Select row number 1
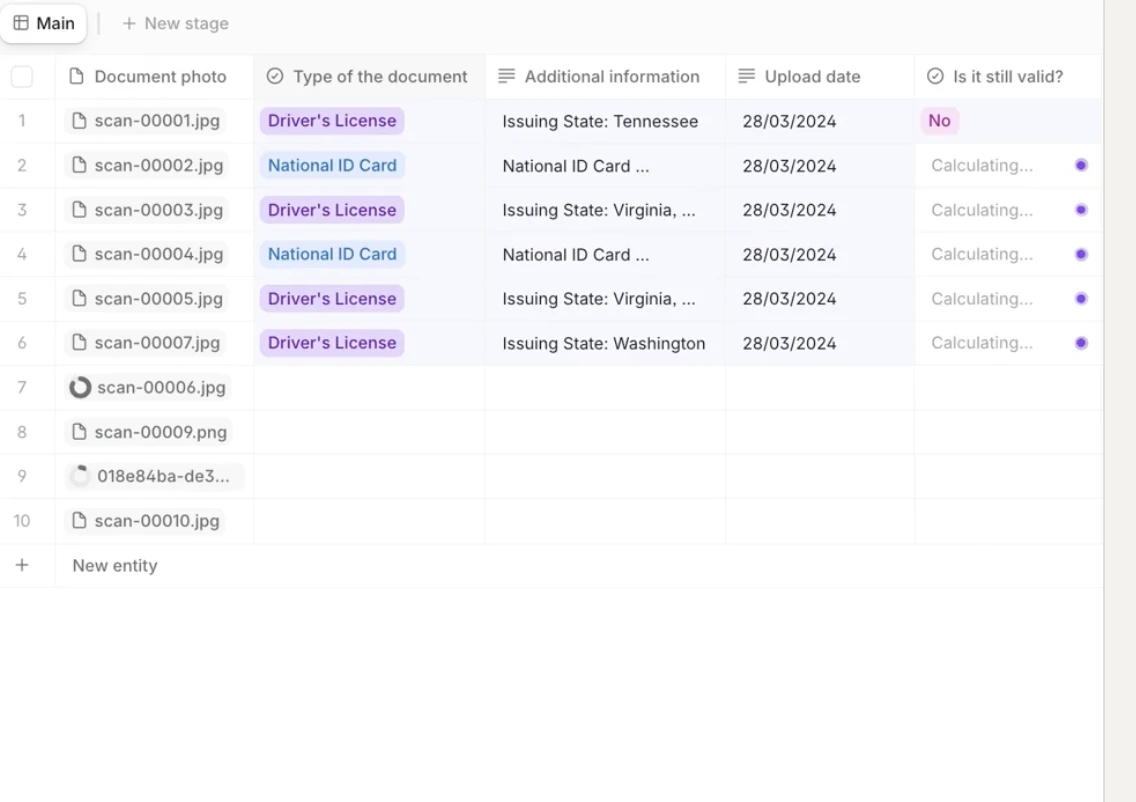 [x=22, y=120]
